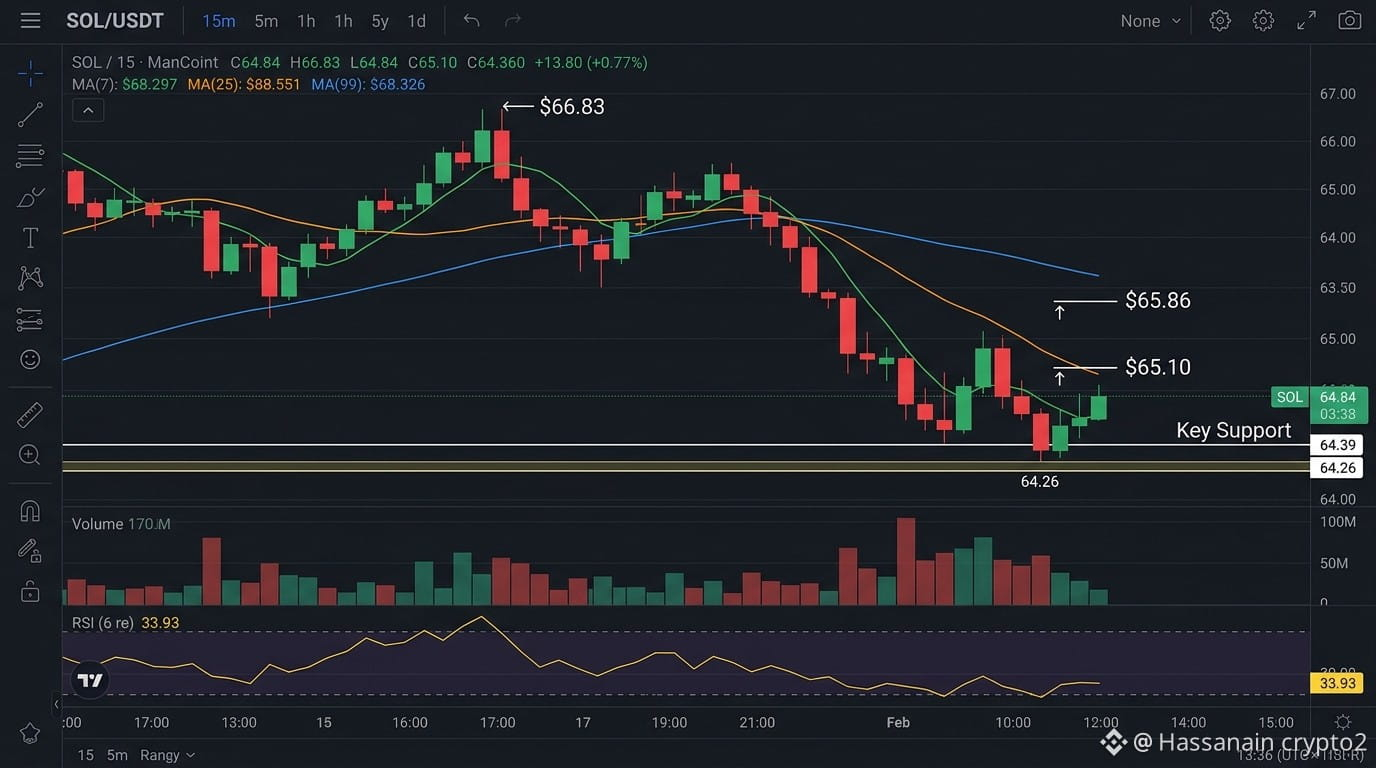Image resolution: width=1376 pixels, height=768 pixels.
Task: Click the 15 button beside Rangy
Action: 86,755
